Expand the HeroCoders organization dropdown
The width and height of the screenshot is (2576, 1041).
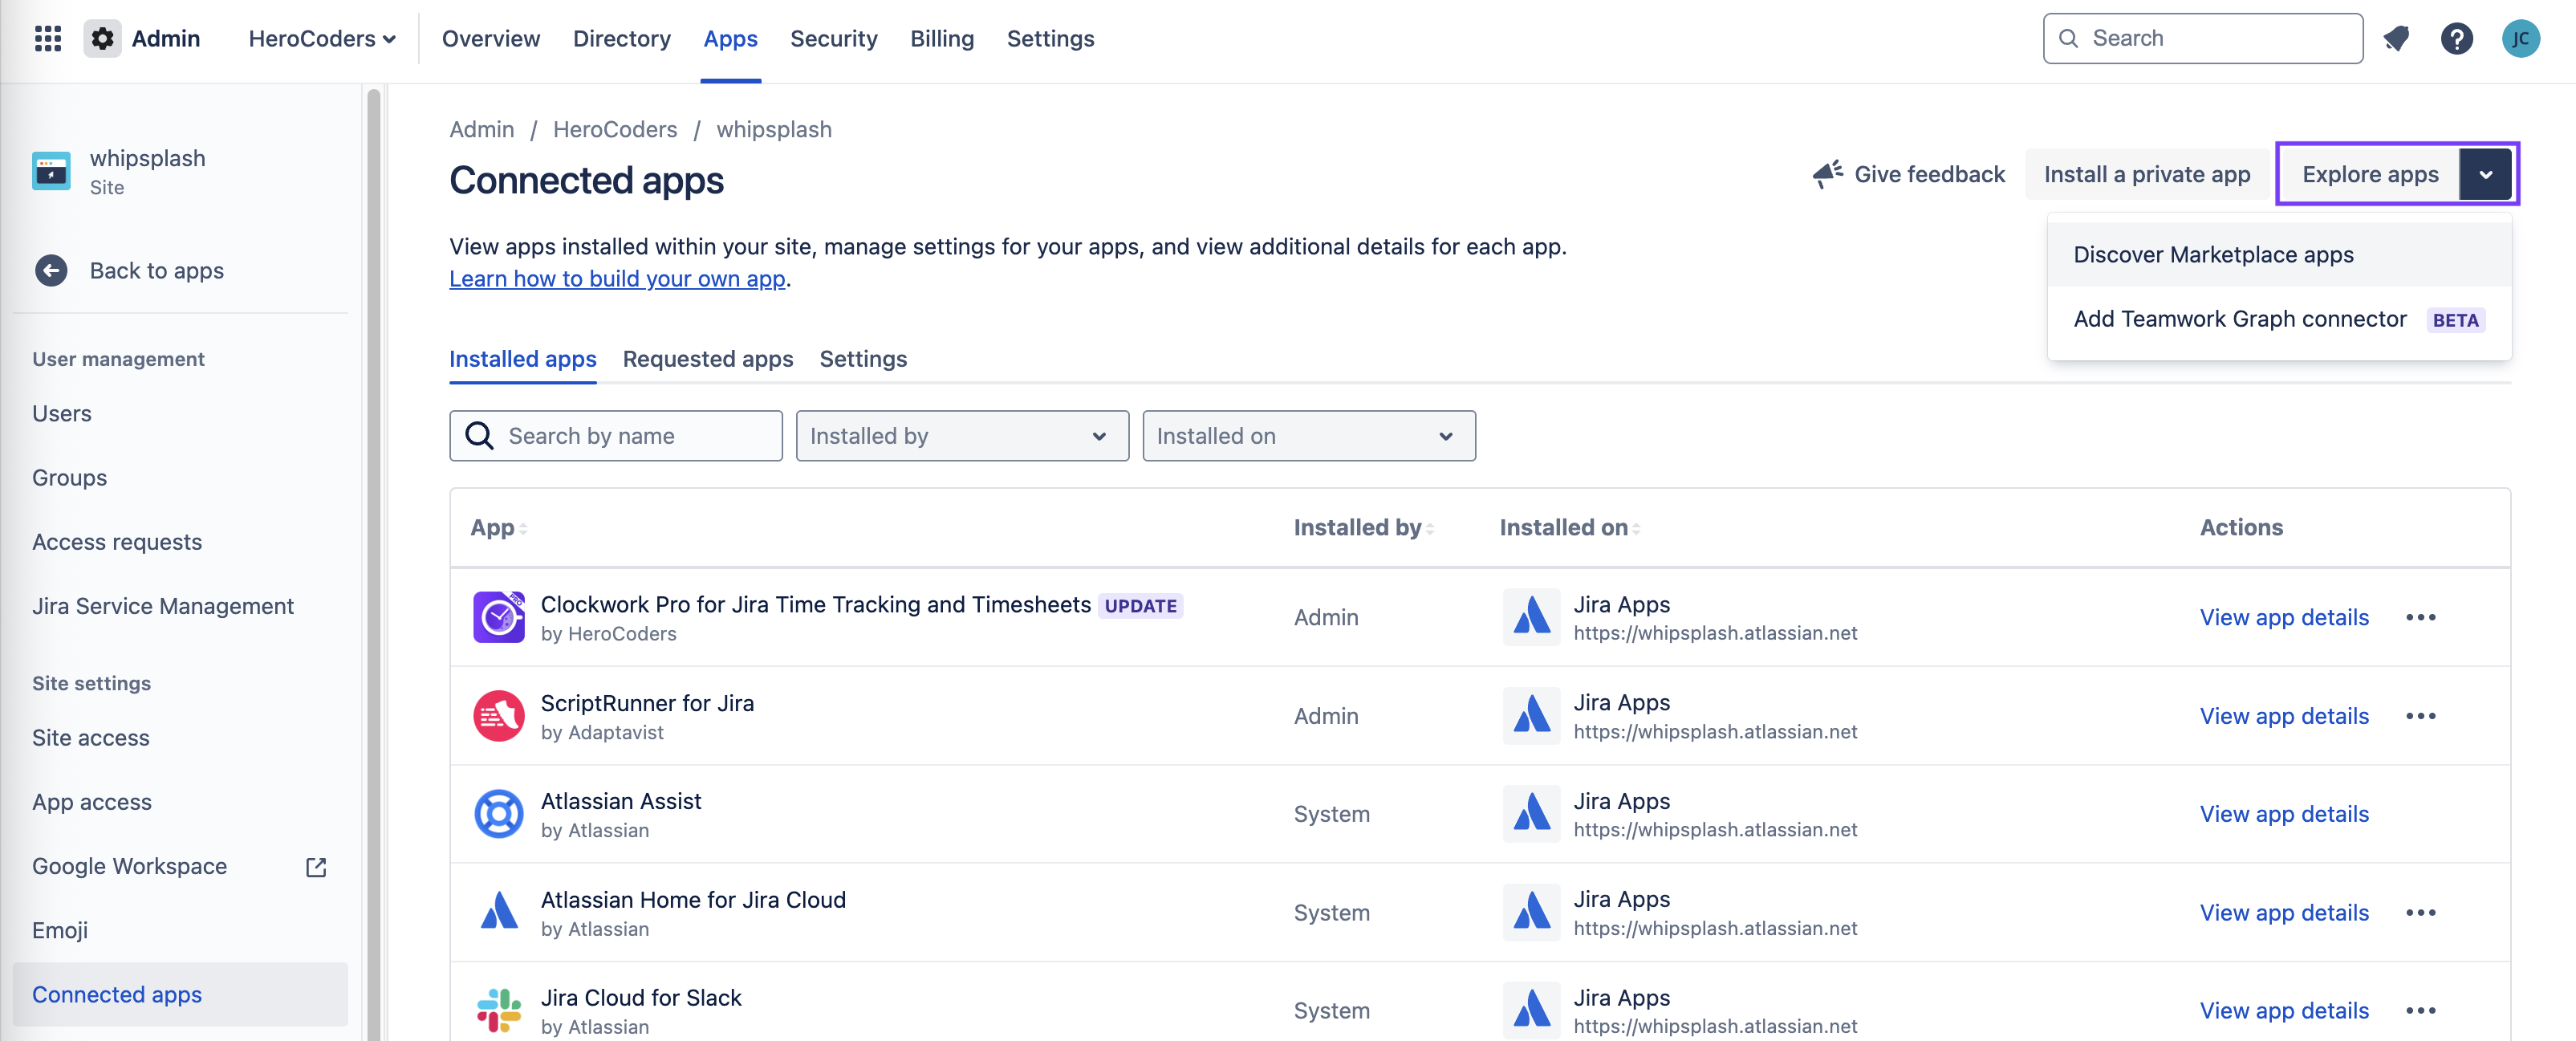(322, 38)
